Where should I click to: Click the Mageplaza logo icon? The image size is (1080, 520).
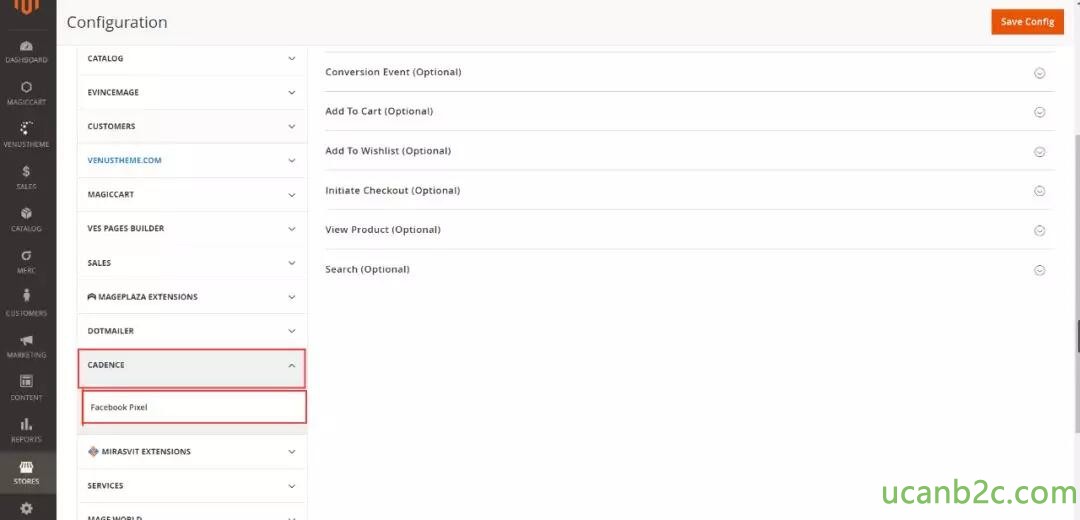pyautogui.click(x=92, y=297)
